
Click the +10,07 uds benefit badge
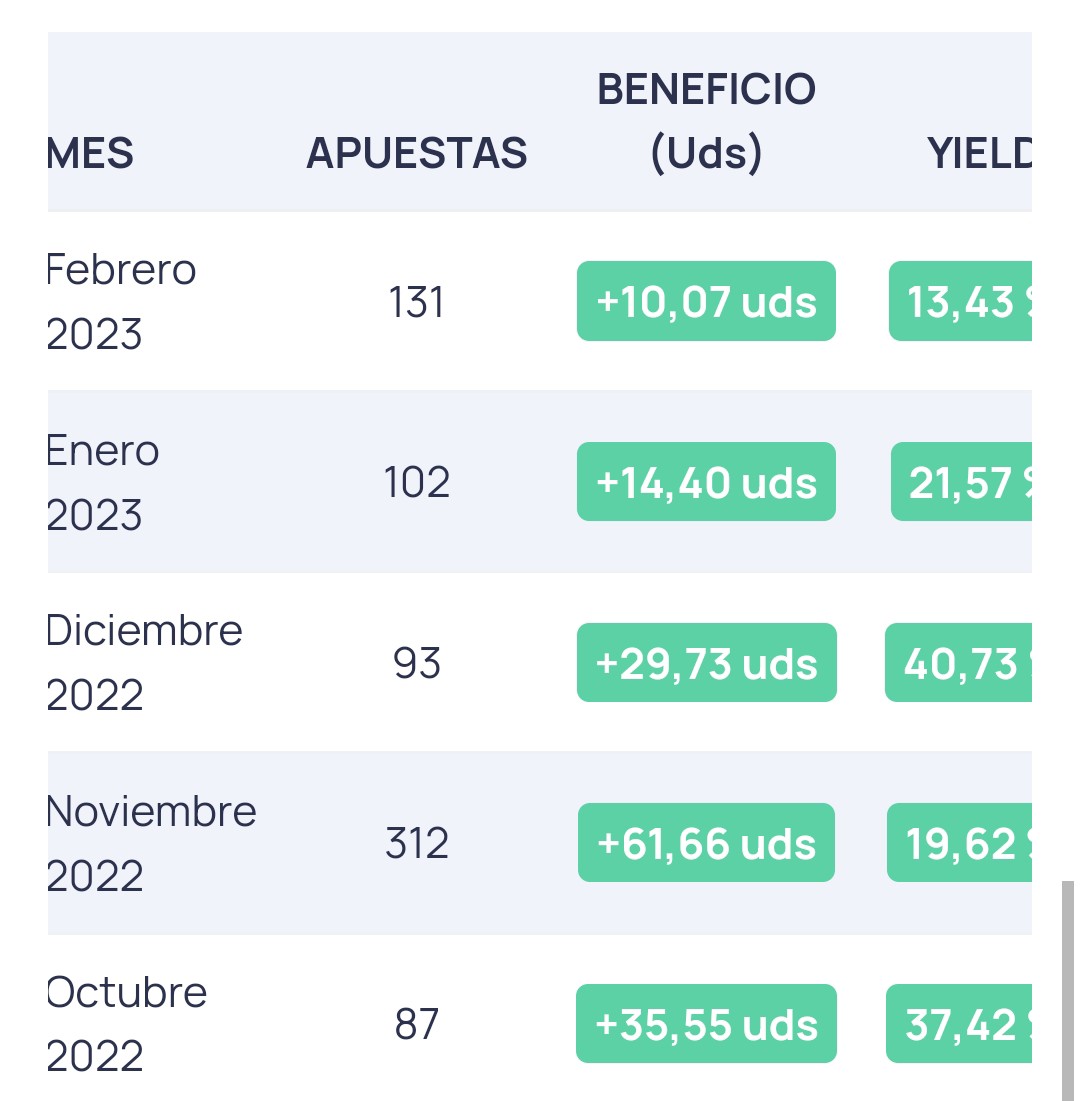point(706,301)
